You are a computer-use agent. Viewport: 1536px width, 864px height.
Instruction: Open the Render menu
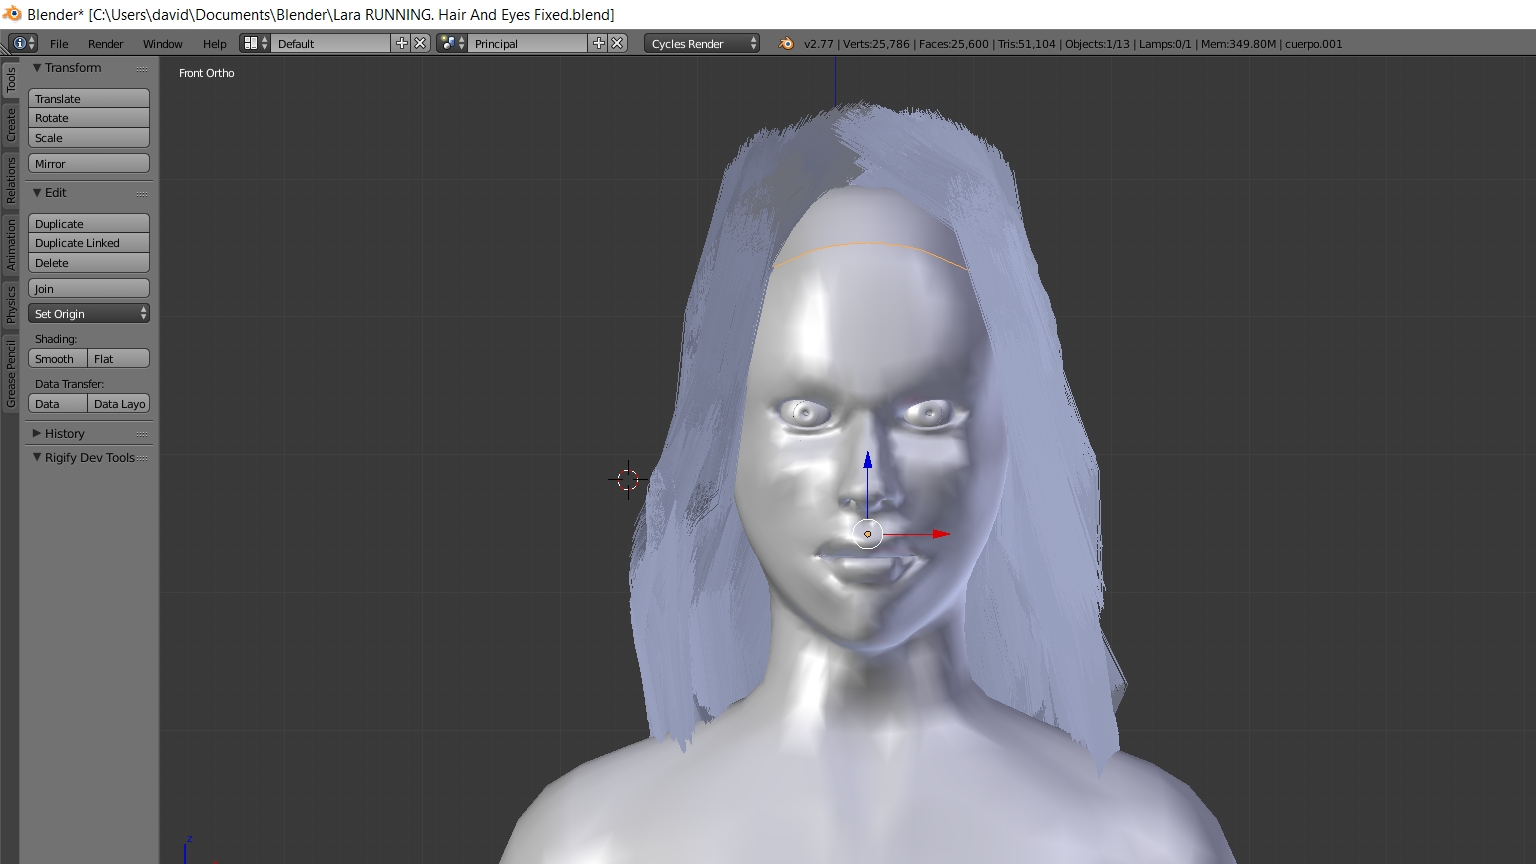tap(105, 44)
